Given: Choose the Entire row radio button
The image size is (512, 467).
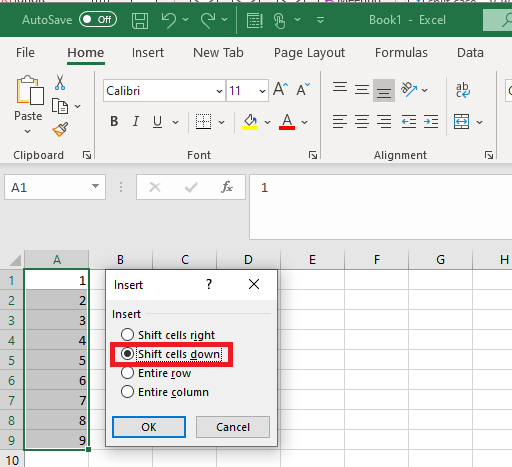Looking at the screenshot, I should tap(156, 373).
